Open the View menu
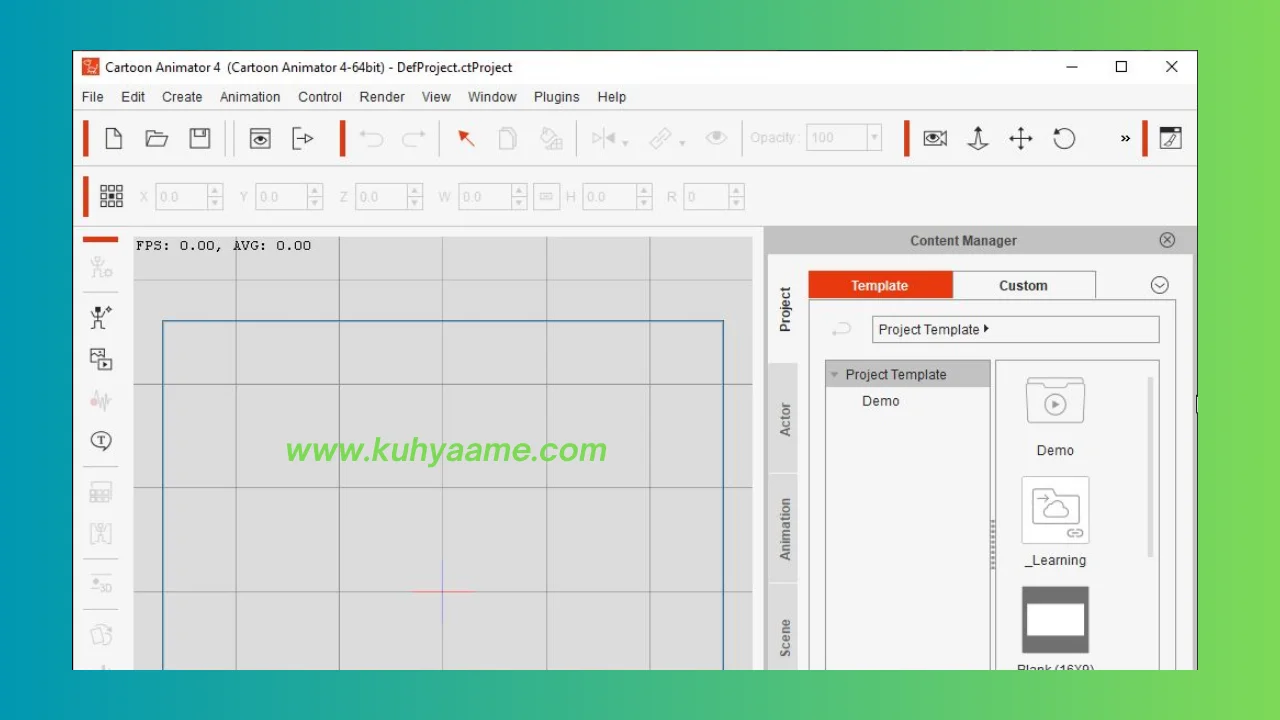 (x=436, y=97)
